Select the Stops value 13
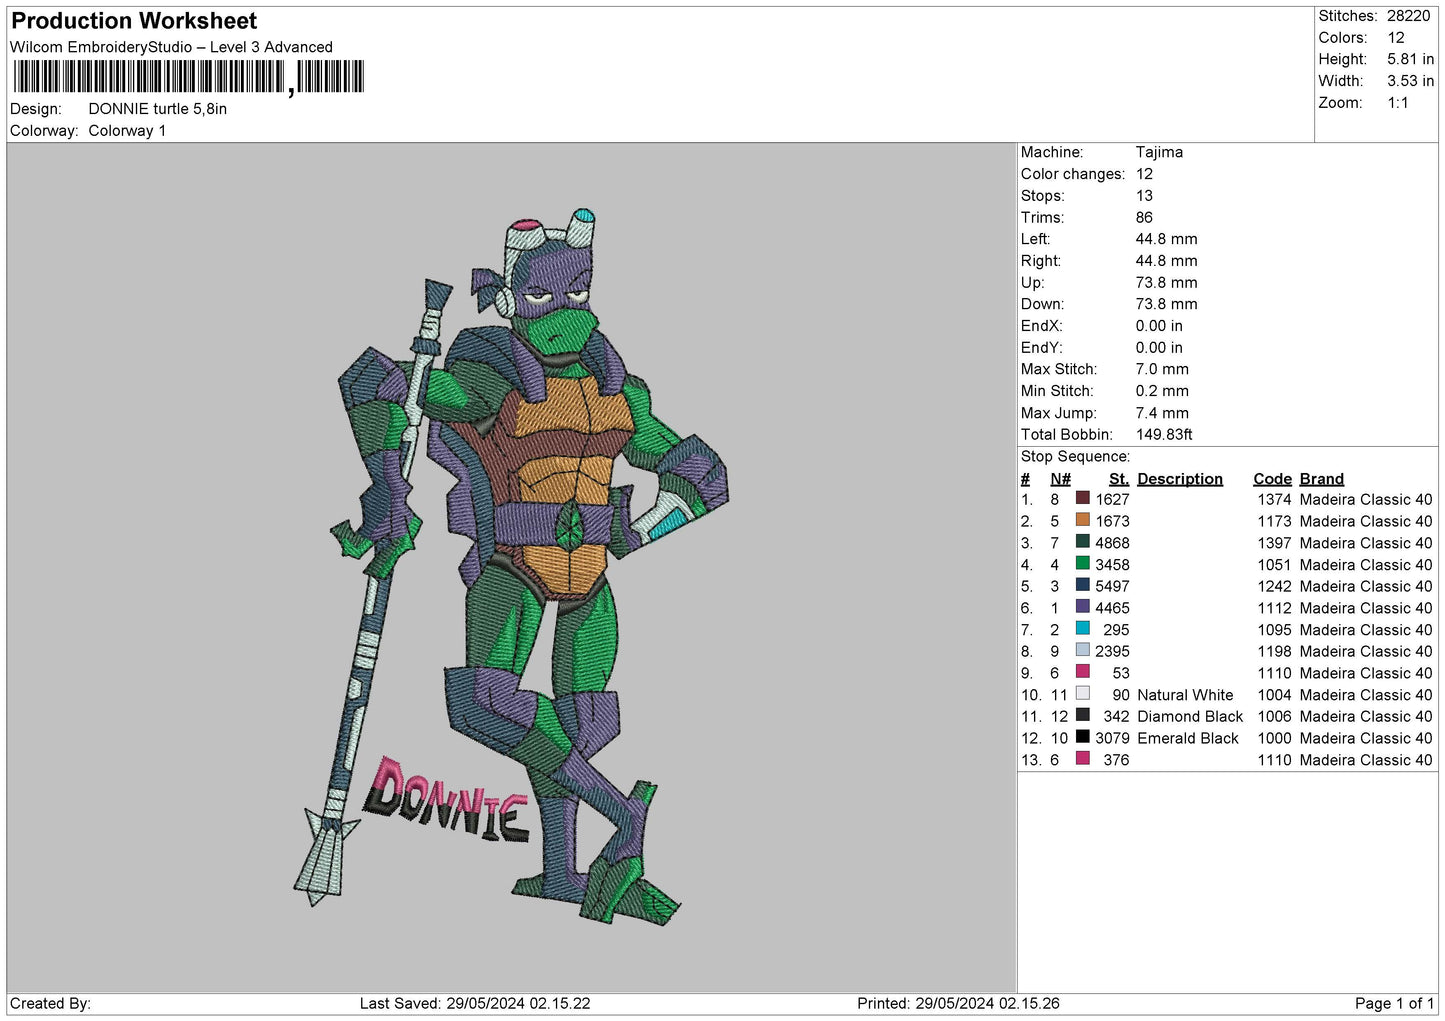This screenshot has height=1021, width=1445. pyautogui.click(x=1144, y=196)
